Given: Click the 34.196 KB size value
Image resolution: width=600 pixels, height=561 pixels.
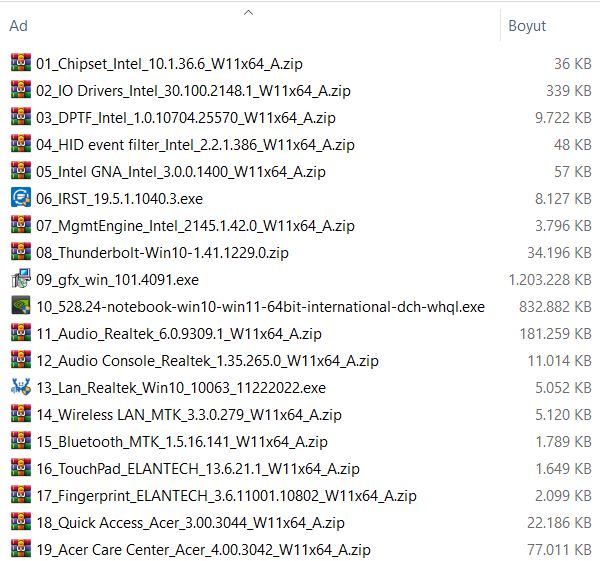Looking at the screenshot, I should pos(559,253).
